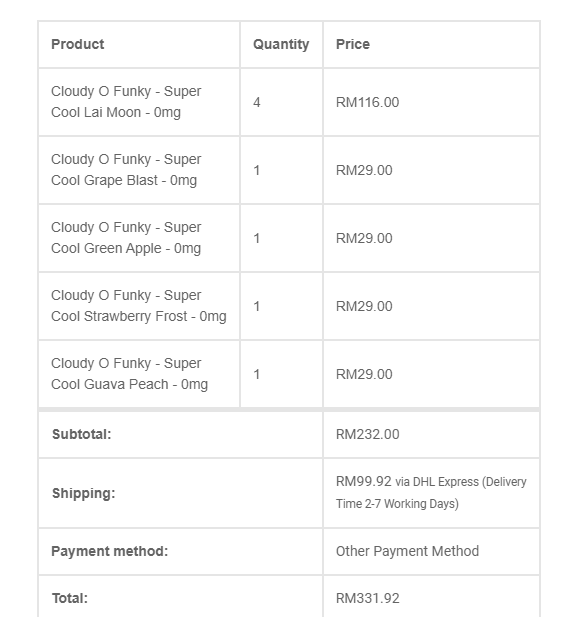The width and height of the screenshot is (565, 617).
Task: Select the Super Cool Lai Moon product name
Action: 126,102
